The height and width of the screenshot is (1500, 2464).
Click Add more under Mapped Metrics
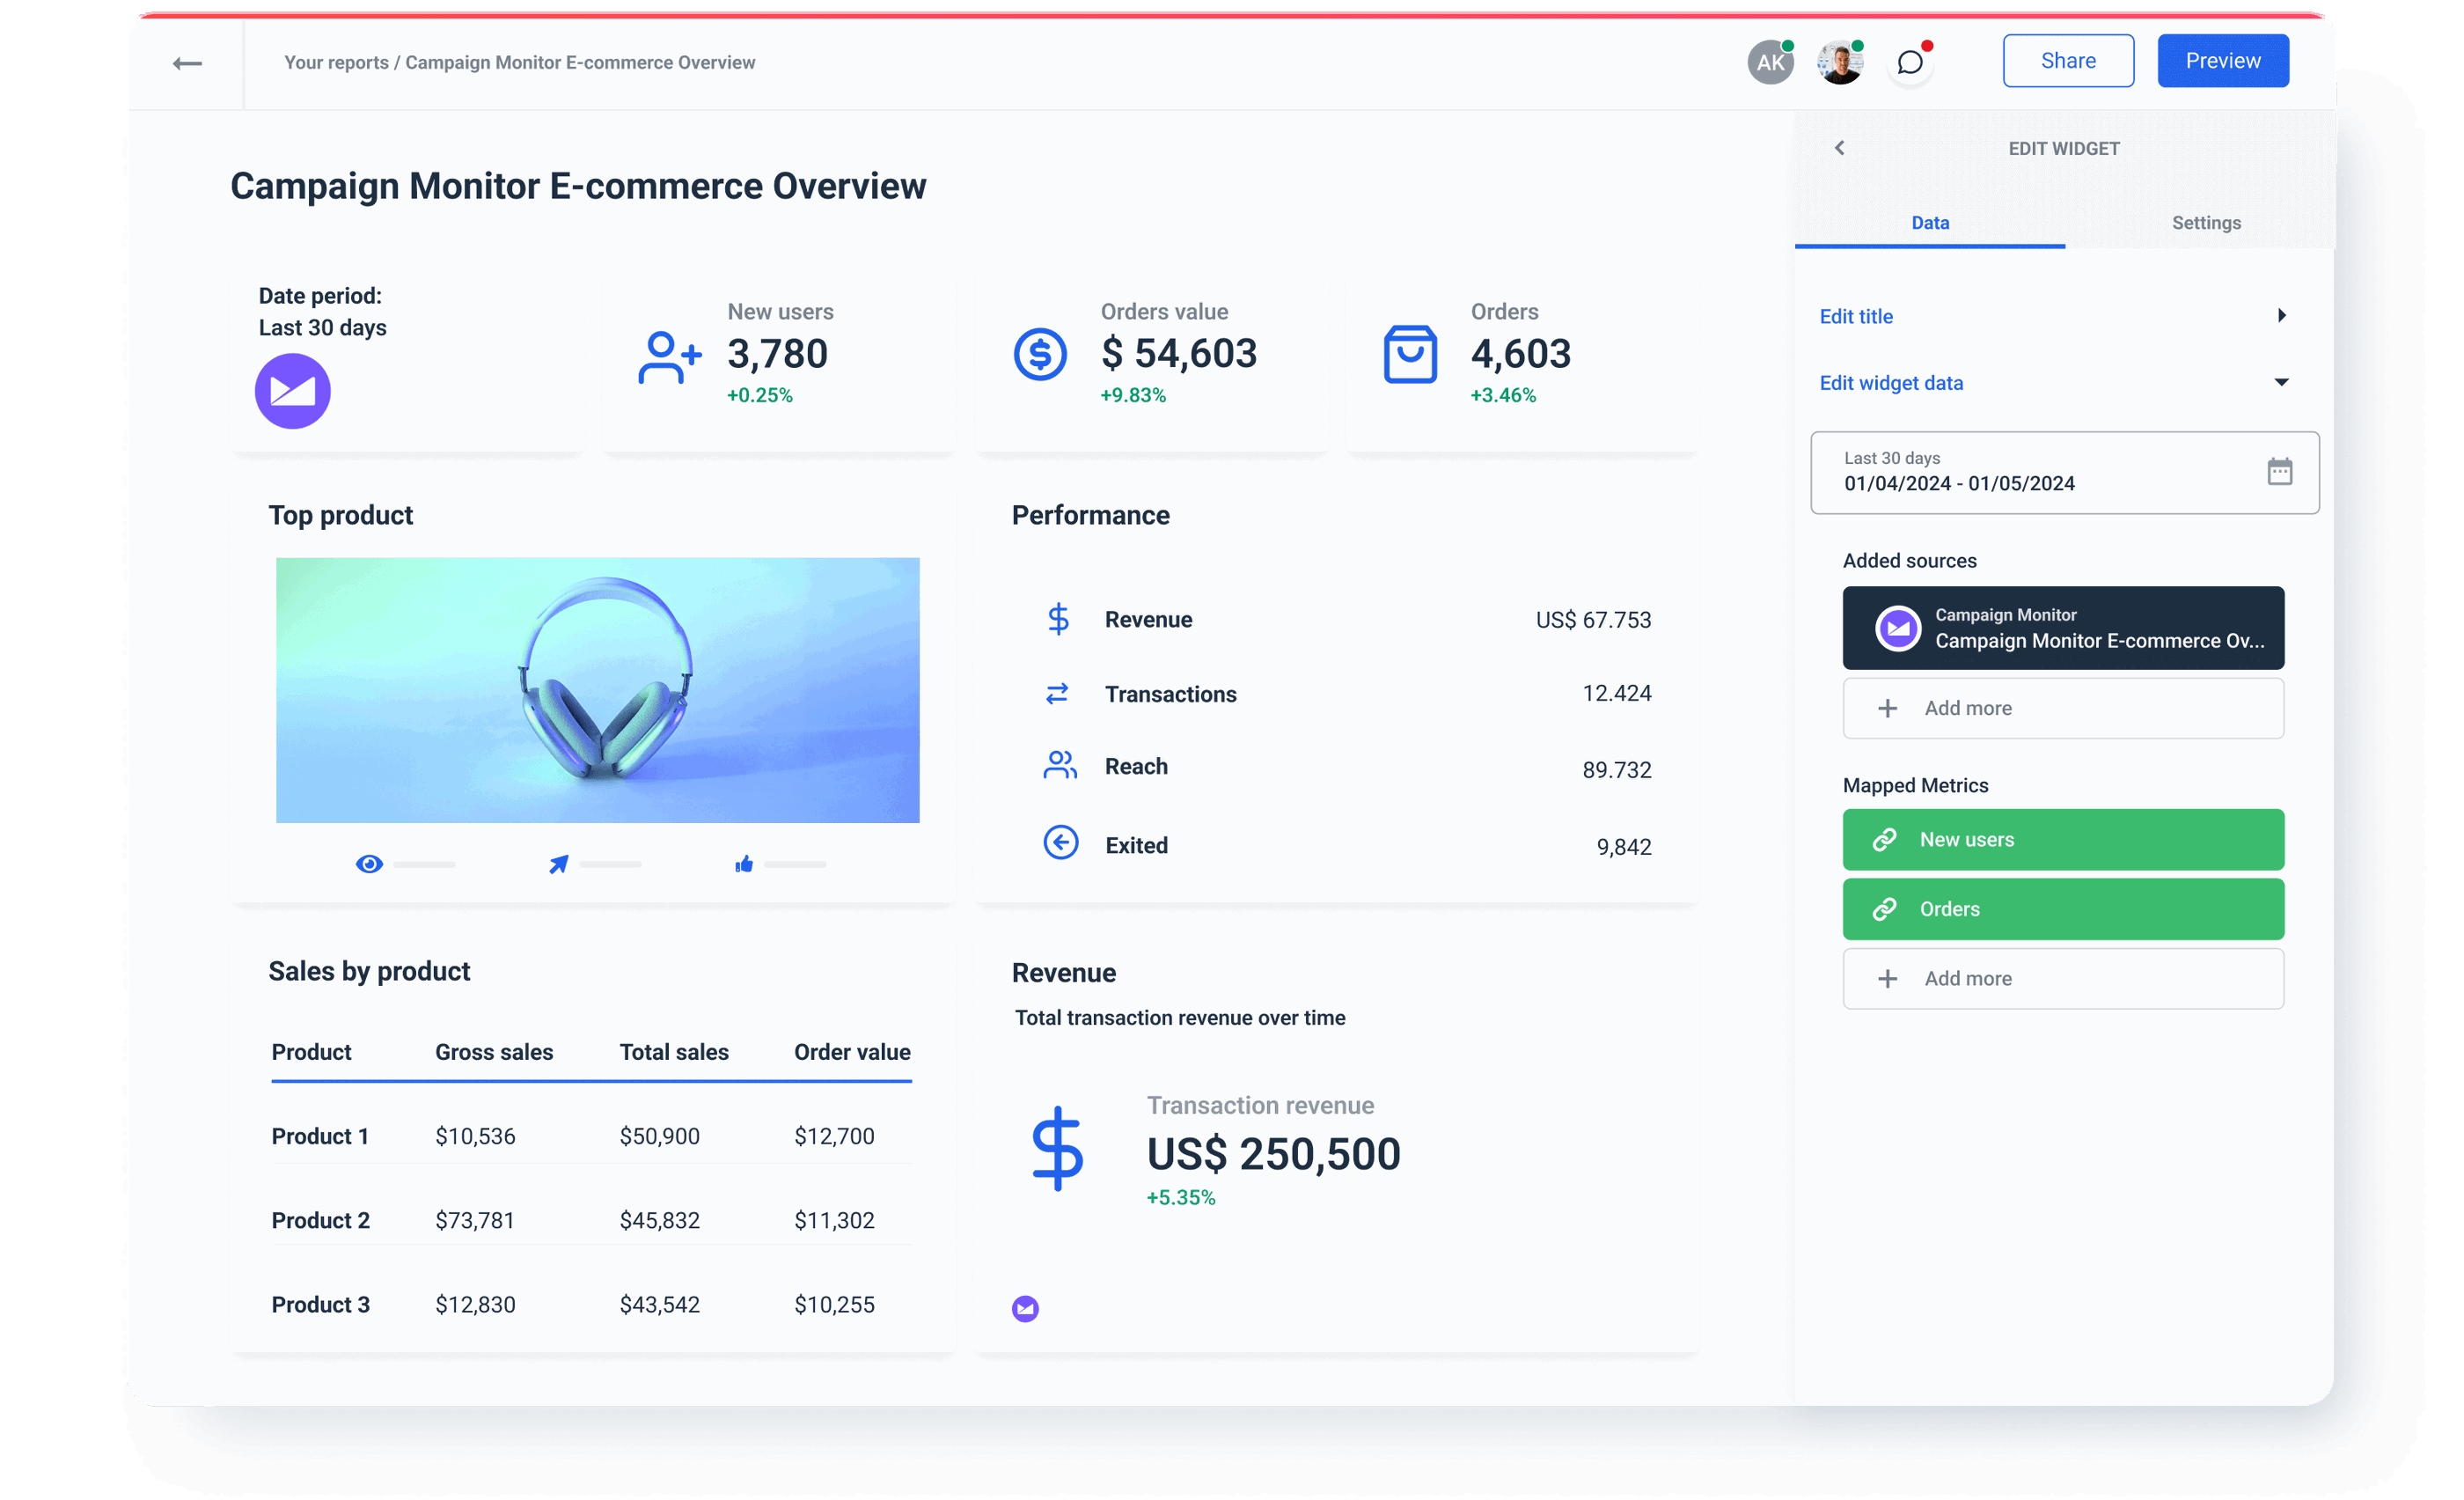[x=2062, y=978]
